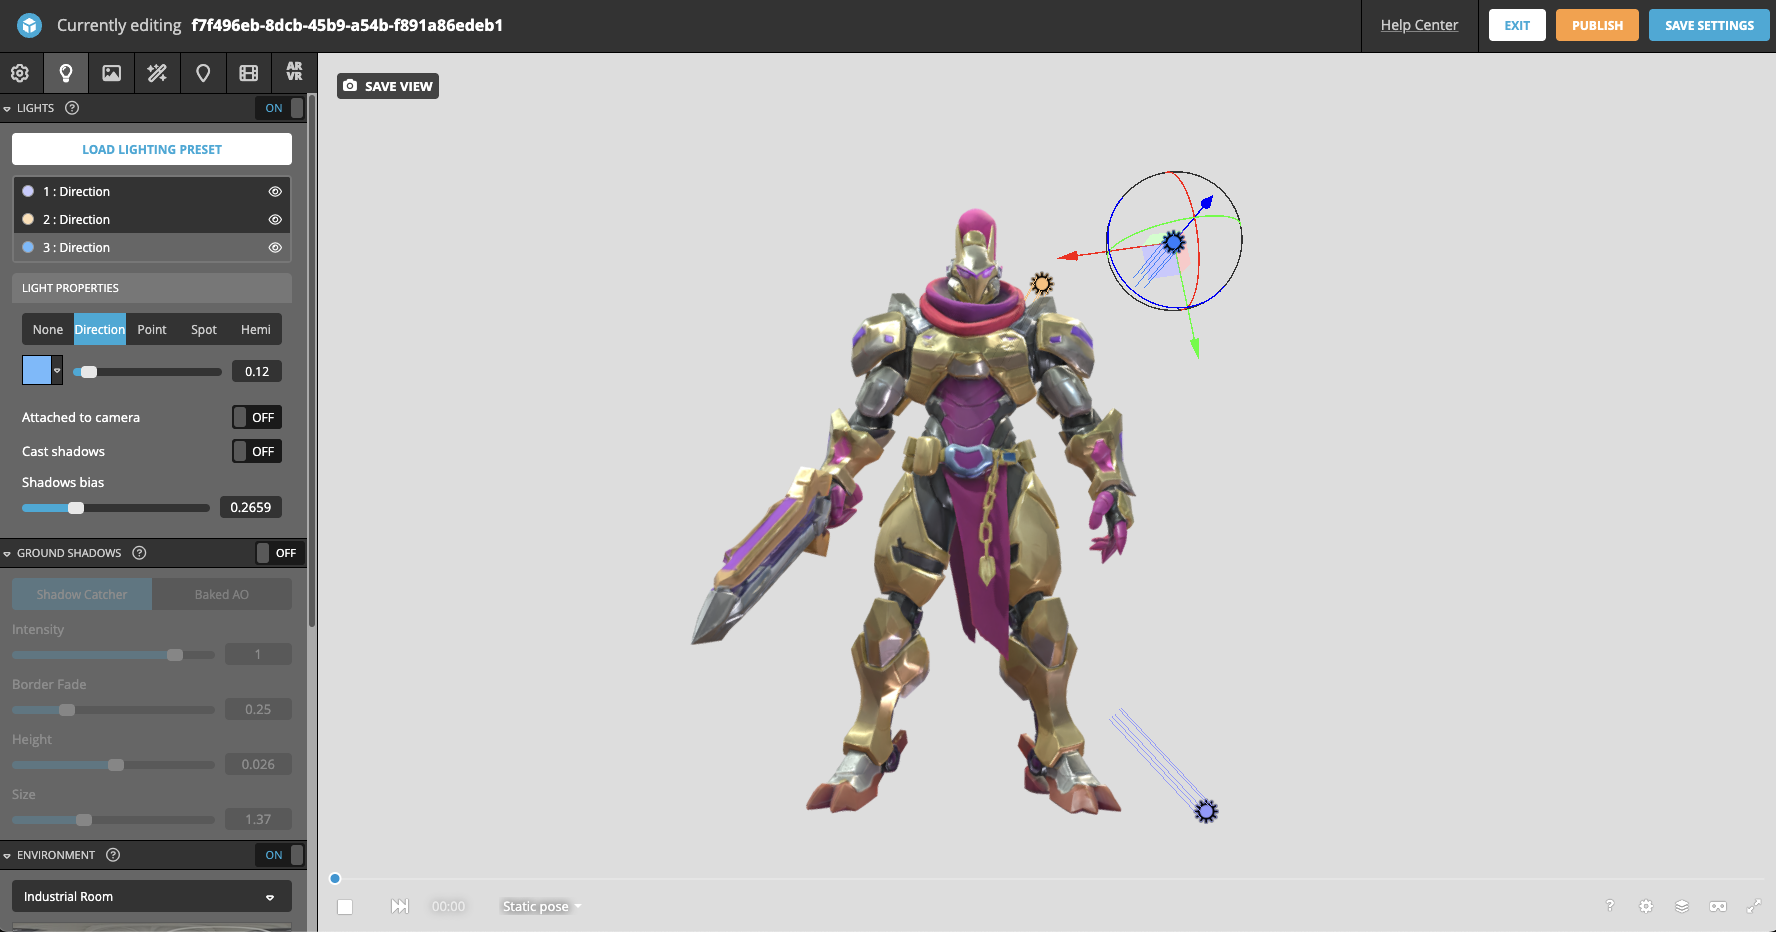
Task: Open Lights help question mark
Action: [x=72, y=108]
